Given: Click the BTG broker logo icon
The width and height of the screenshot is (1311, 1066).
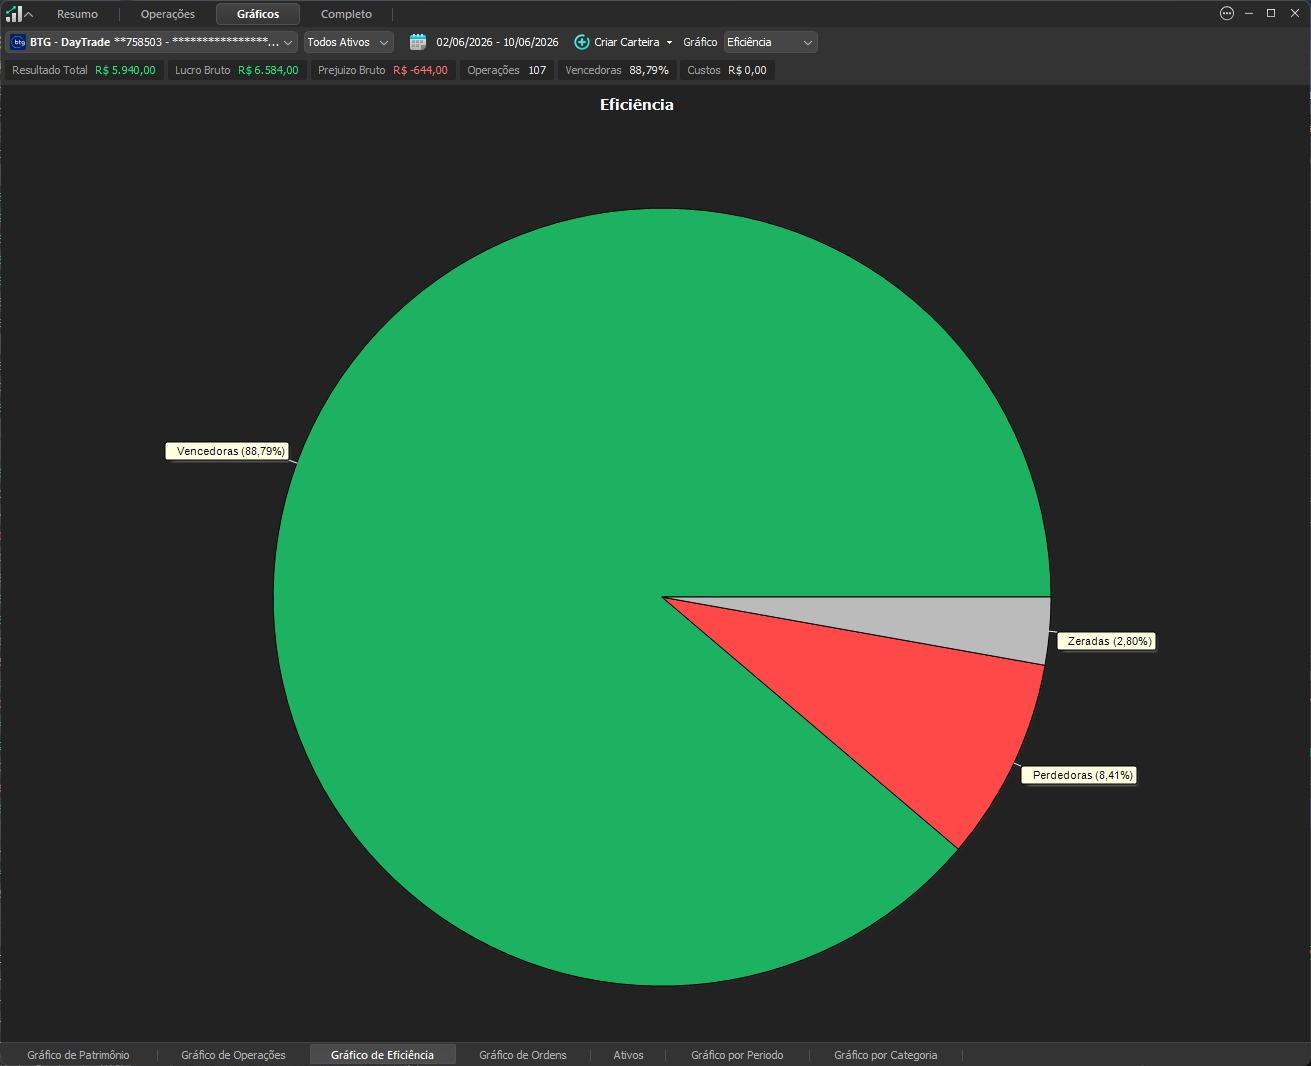Looking at the screenshot, I should (18, 42).
